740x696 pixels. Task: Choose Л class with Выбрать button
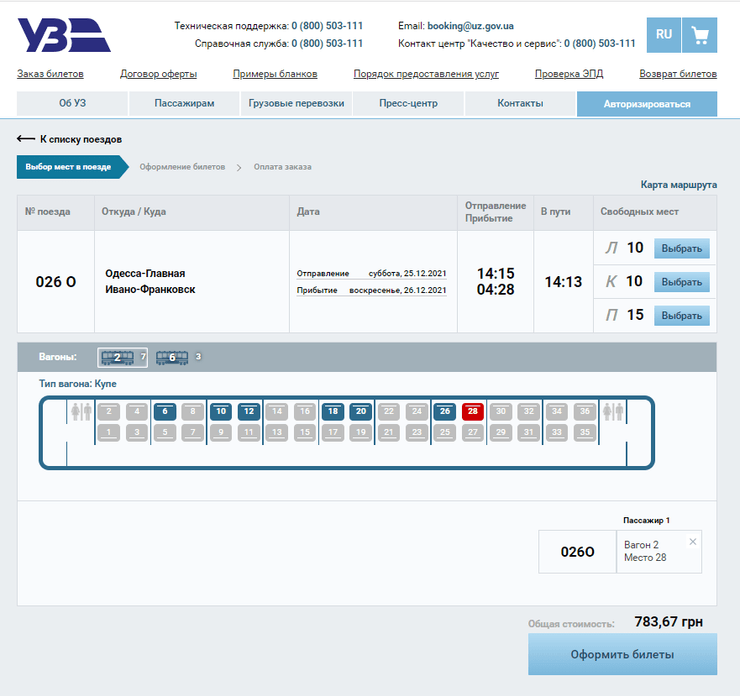pyautogui.click(x=681, y=249)
